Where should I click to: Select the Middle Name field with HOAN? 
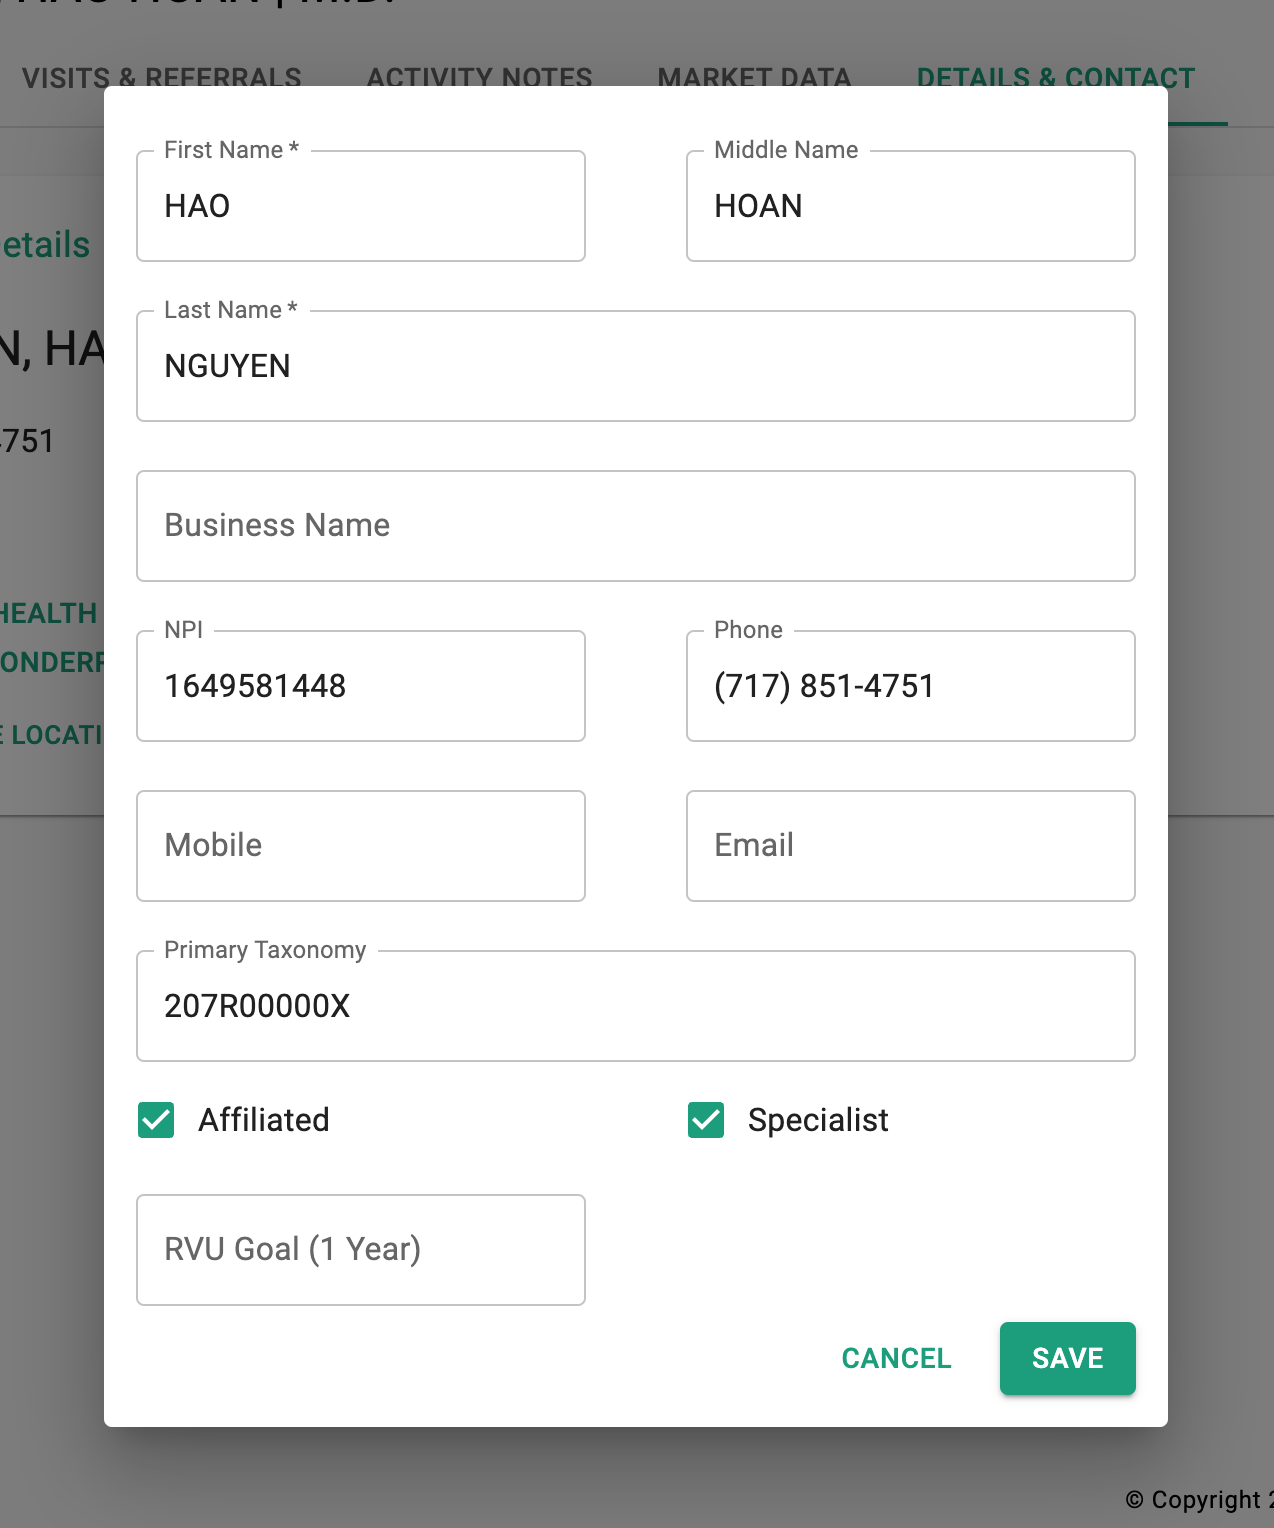(911, 206)
